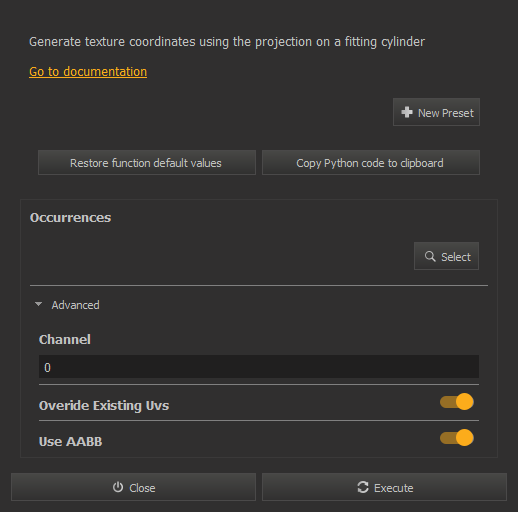Viewport: 518px width, 512px height.
Task: Click the plus icon for New Preset
Action: click(407, 112)
